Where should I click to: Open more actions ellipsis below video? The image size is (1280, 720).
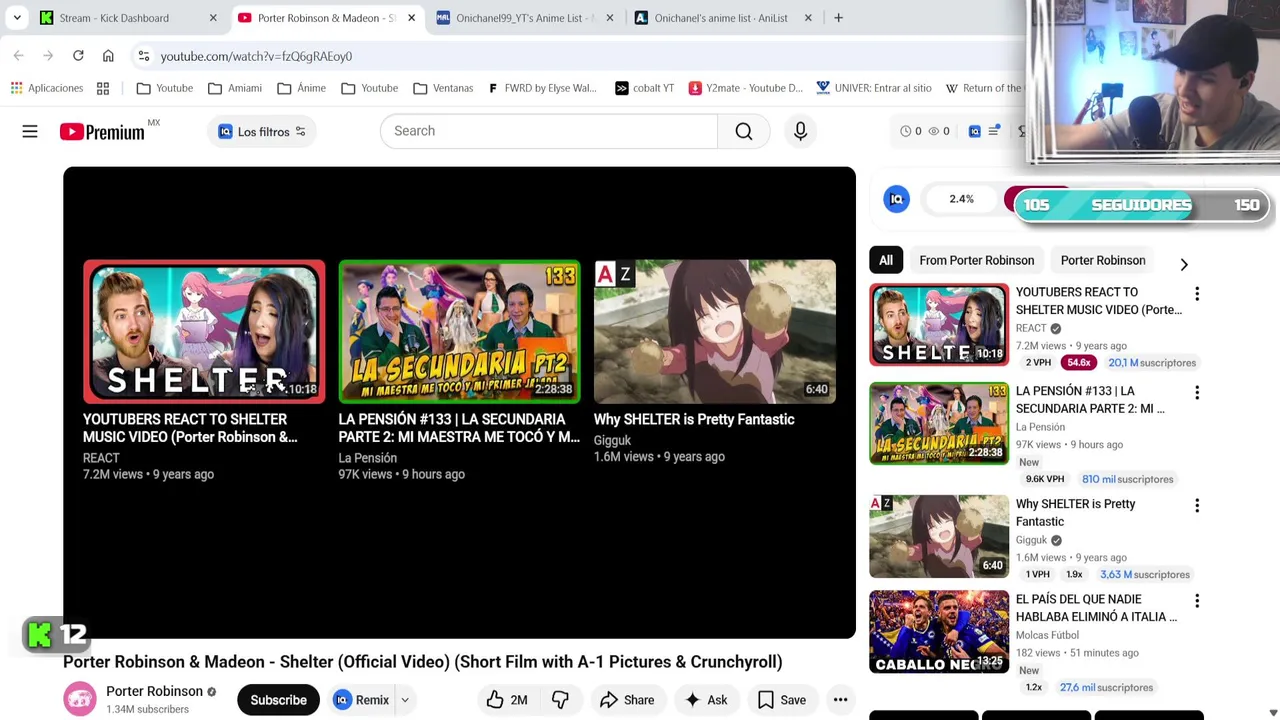[x=840, y=700]
